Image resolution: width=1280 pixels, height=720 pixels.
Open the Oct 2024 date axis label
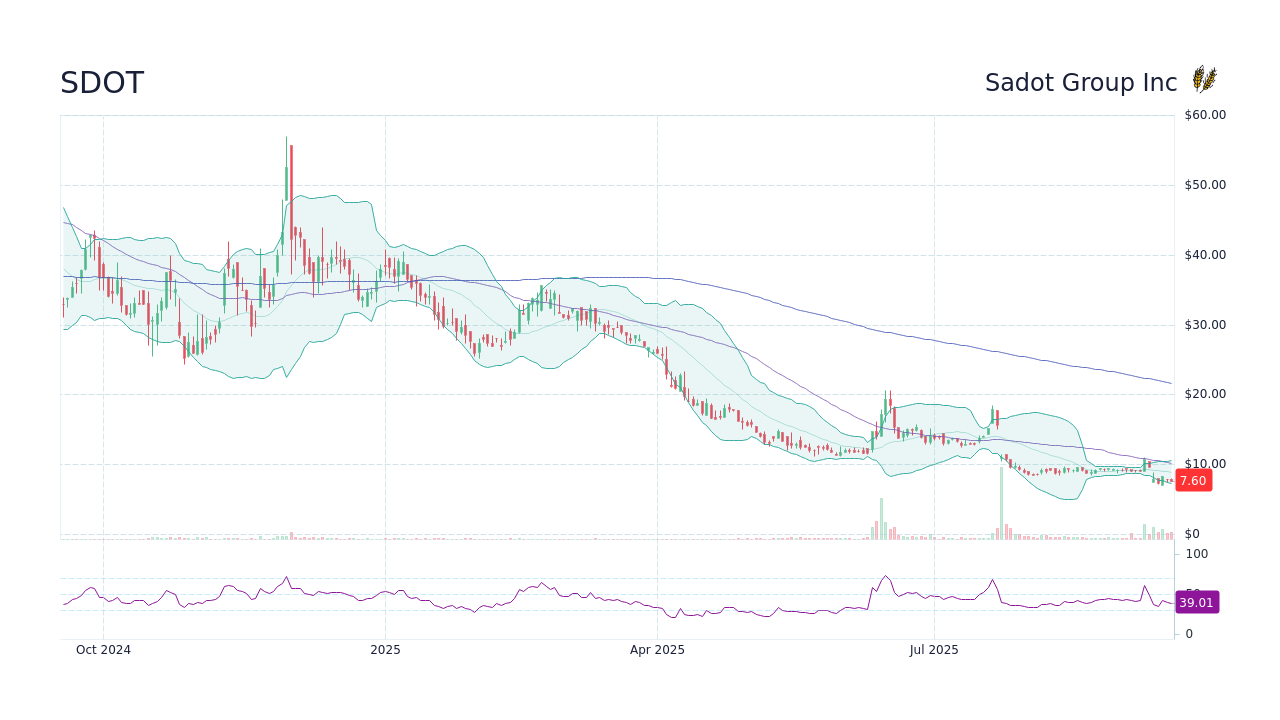click(103, 650)
